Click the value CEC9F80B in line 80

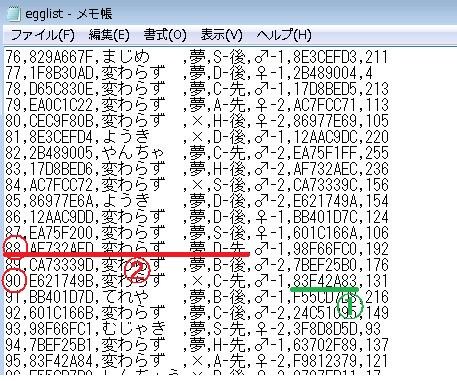tap(60, 121)
